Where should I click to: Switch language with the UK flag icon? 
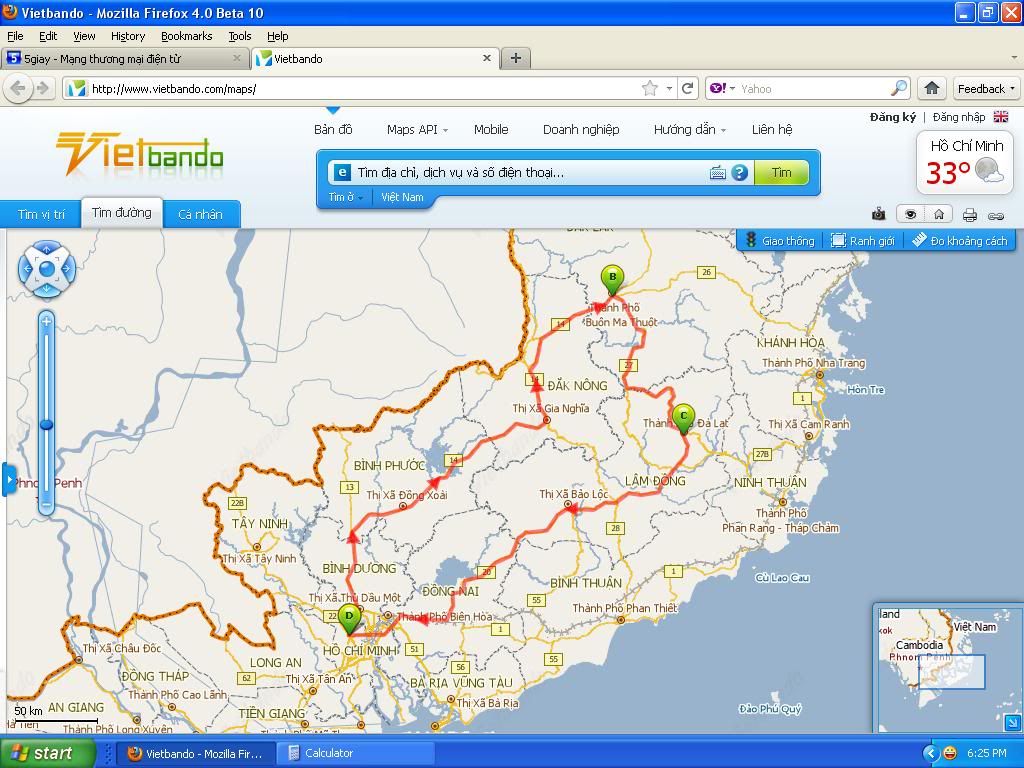1000,117
